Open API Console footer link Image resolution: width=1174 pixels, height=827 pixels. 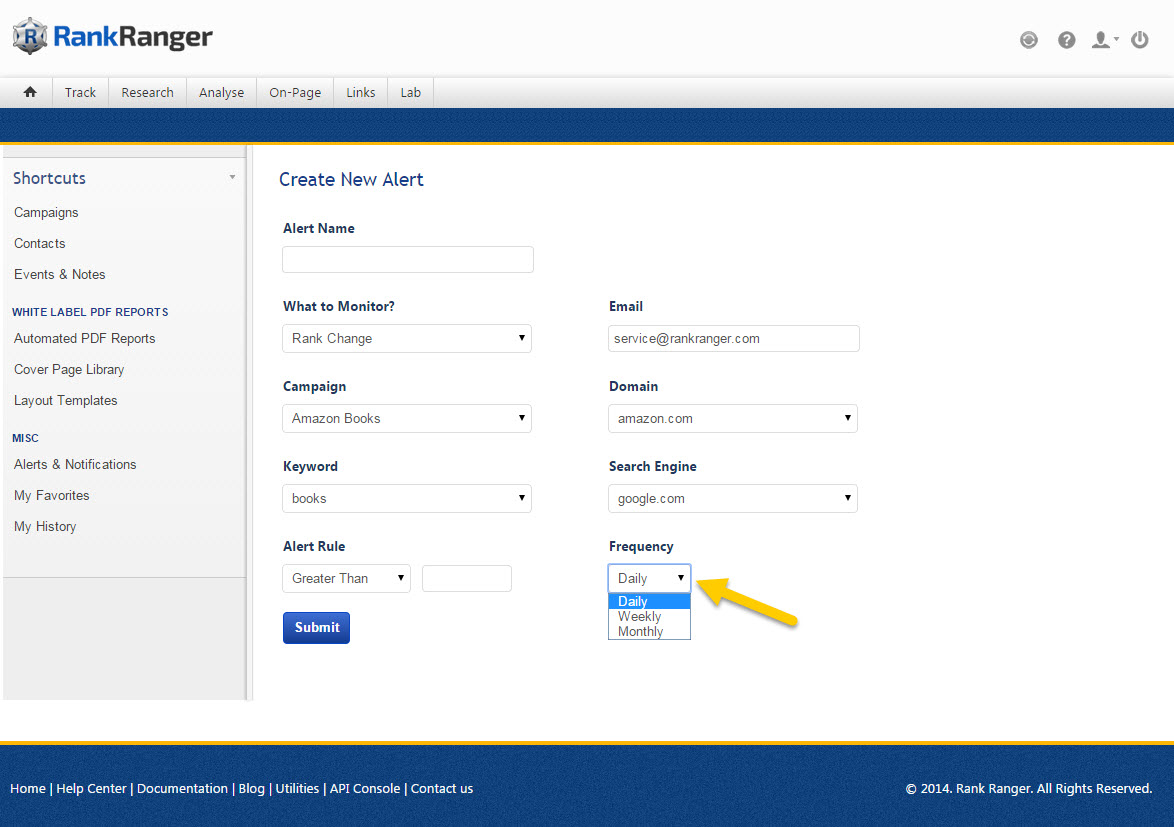tap(365, 788)
